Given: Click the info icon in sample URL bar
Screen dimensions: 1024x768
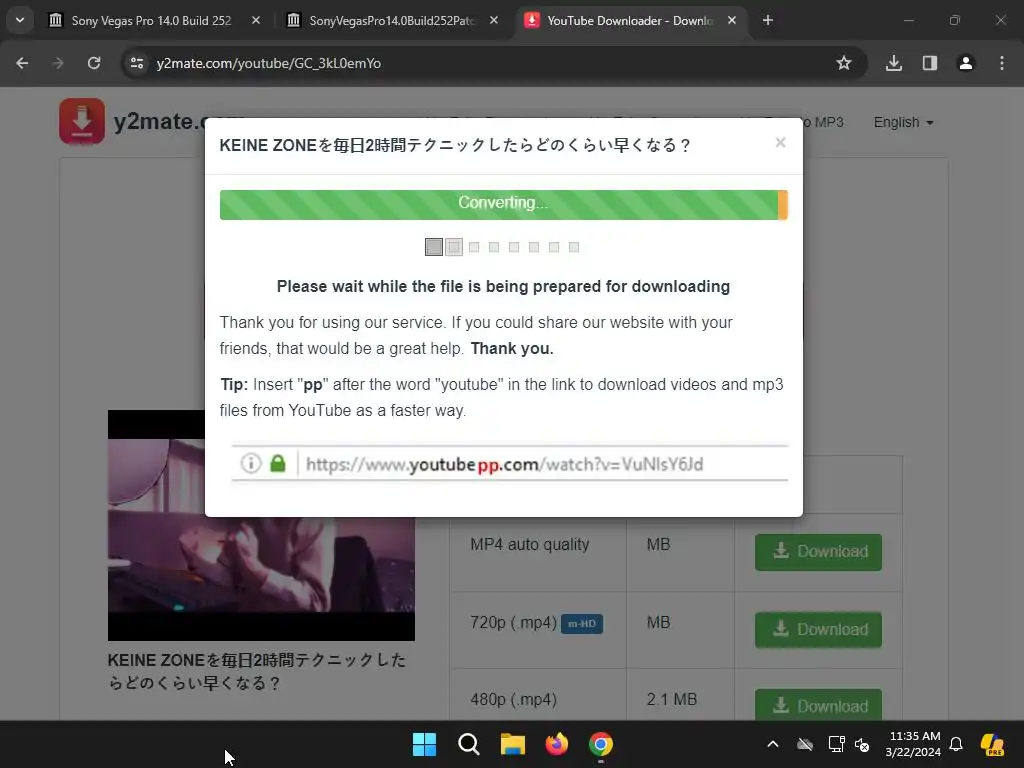Looking at the screenshot, I should click(x=251, y=464).
